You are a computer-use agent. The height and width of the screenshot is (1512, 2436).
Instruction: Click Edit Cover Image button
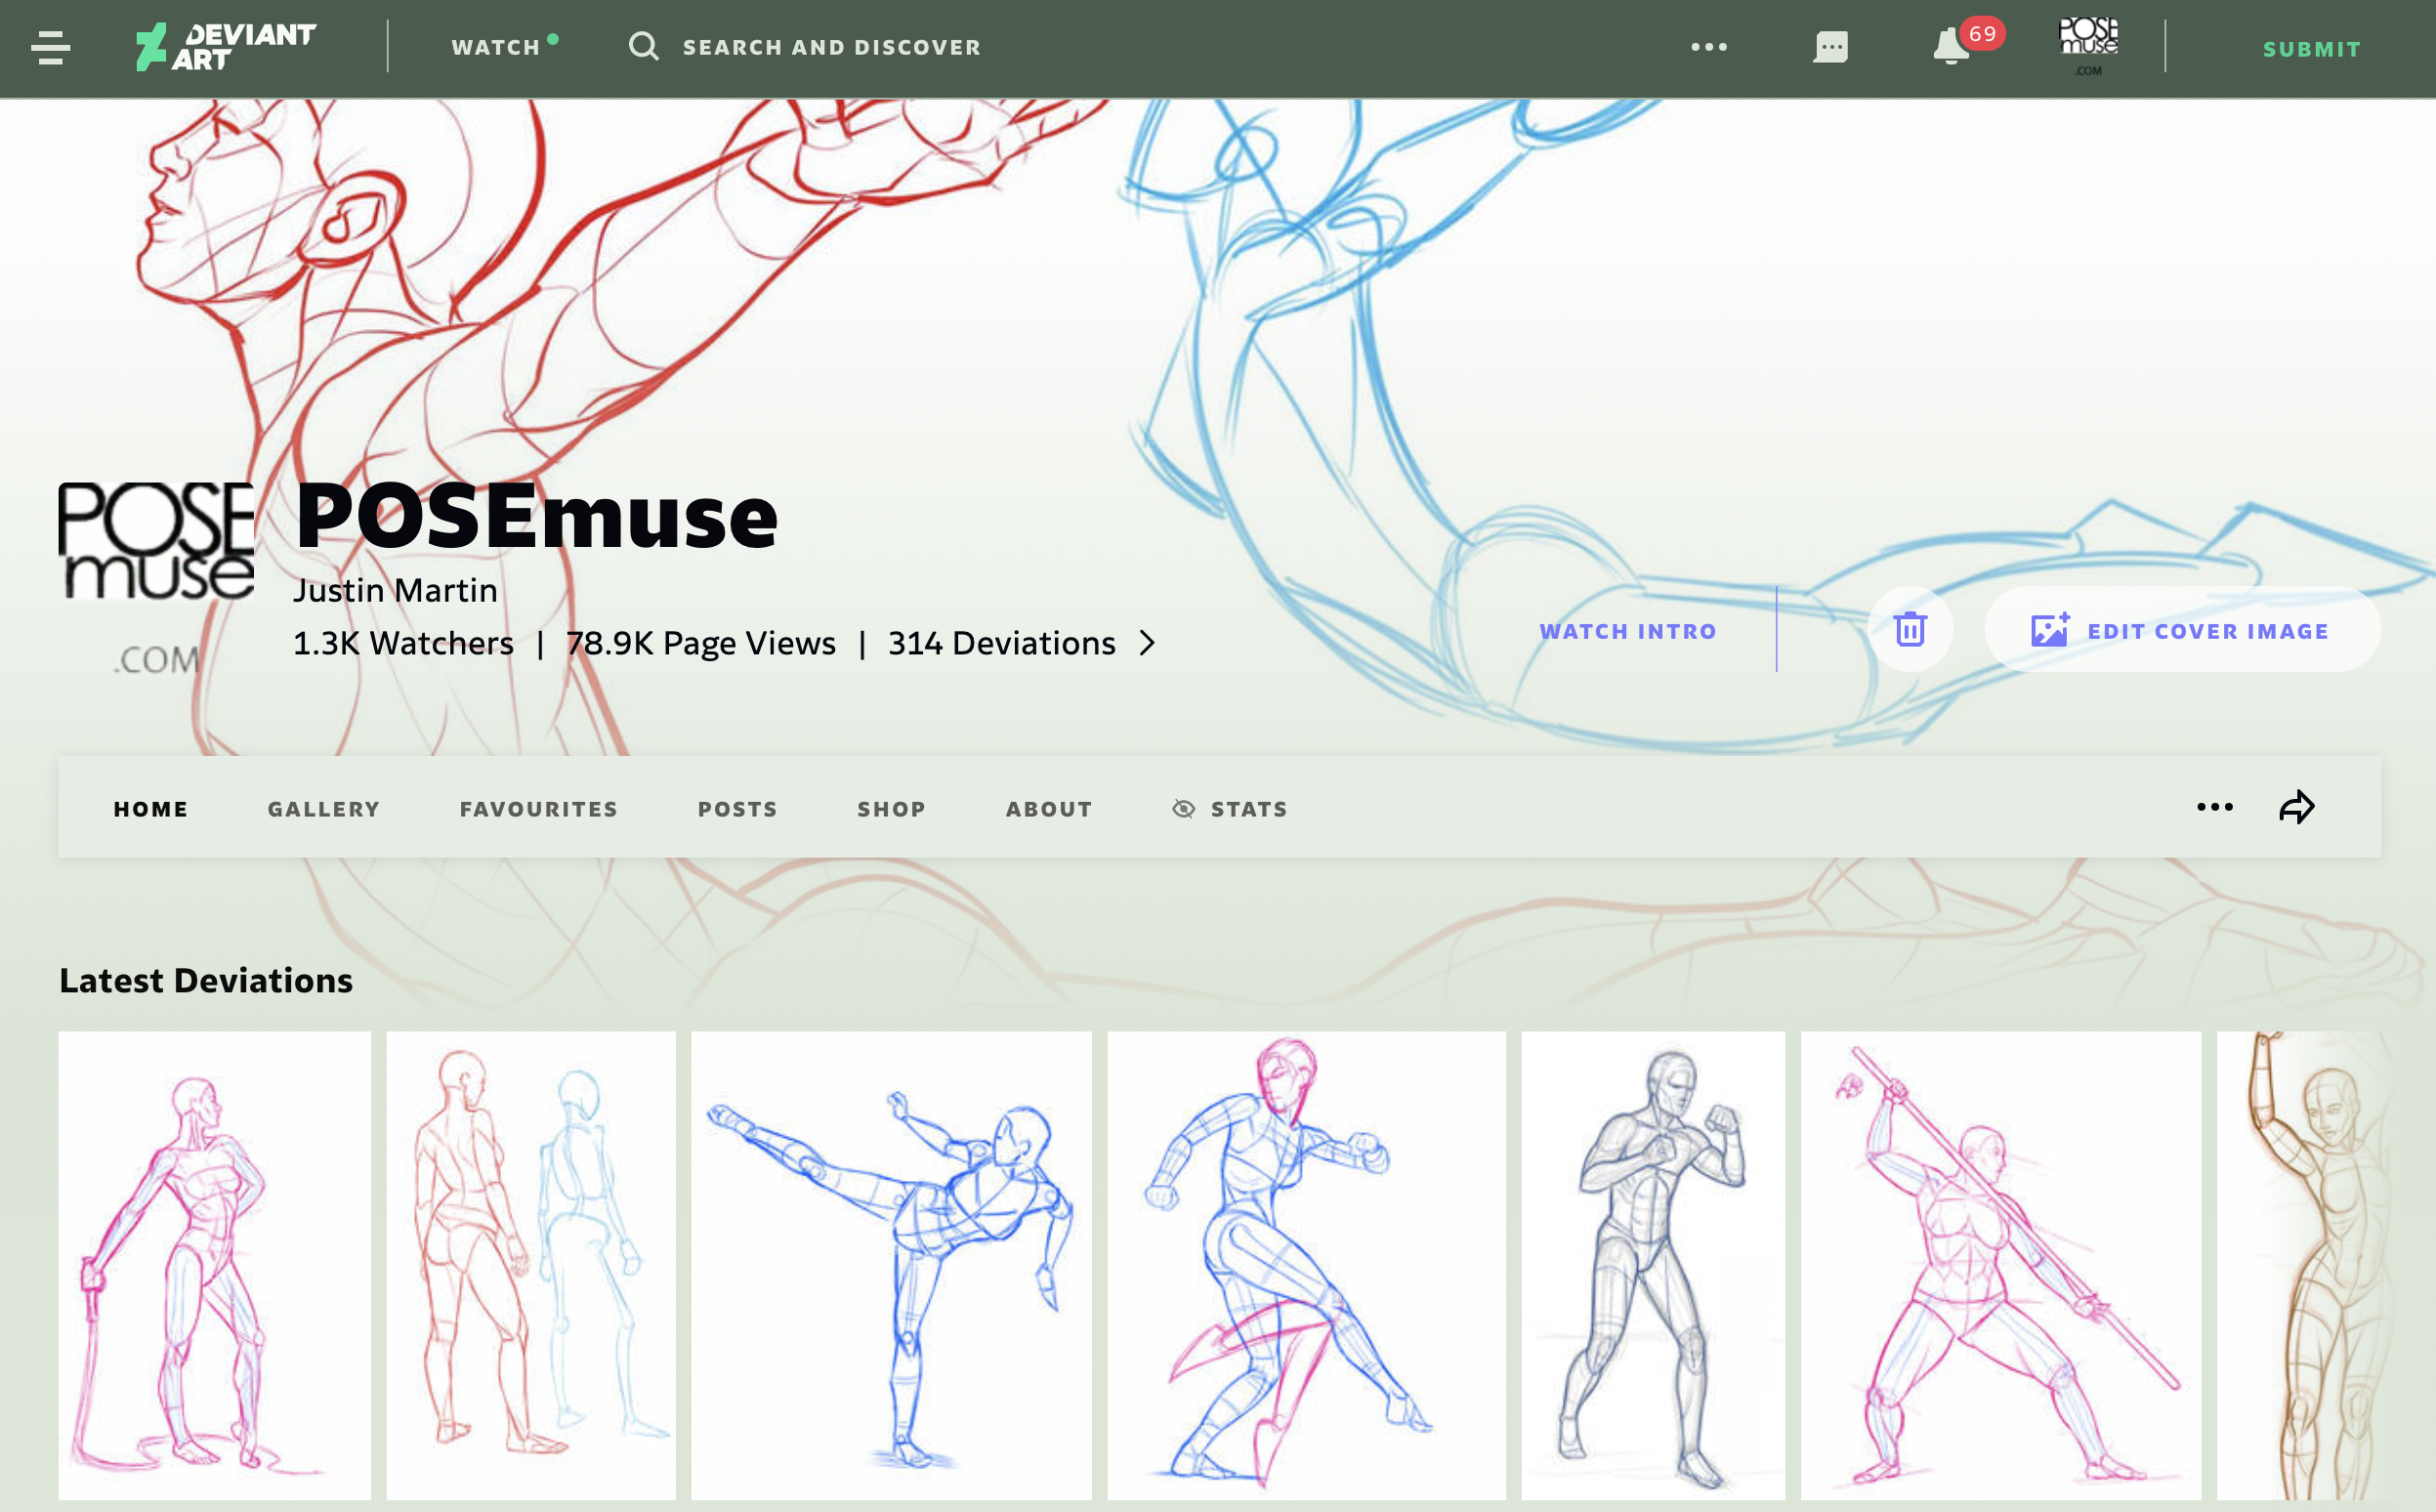coord(2181,631)
